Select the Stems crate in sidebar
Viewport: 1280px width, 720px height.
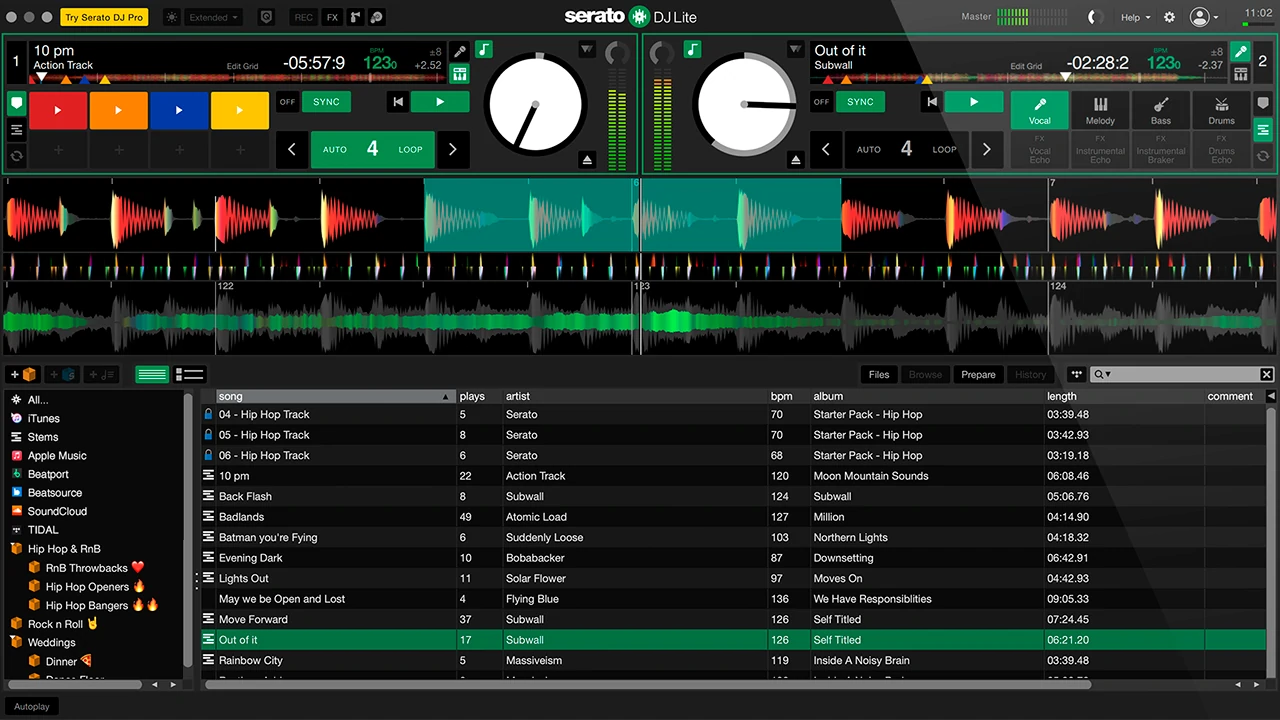point(43,437)
